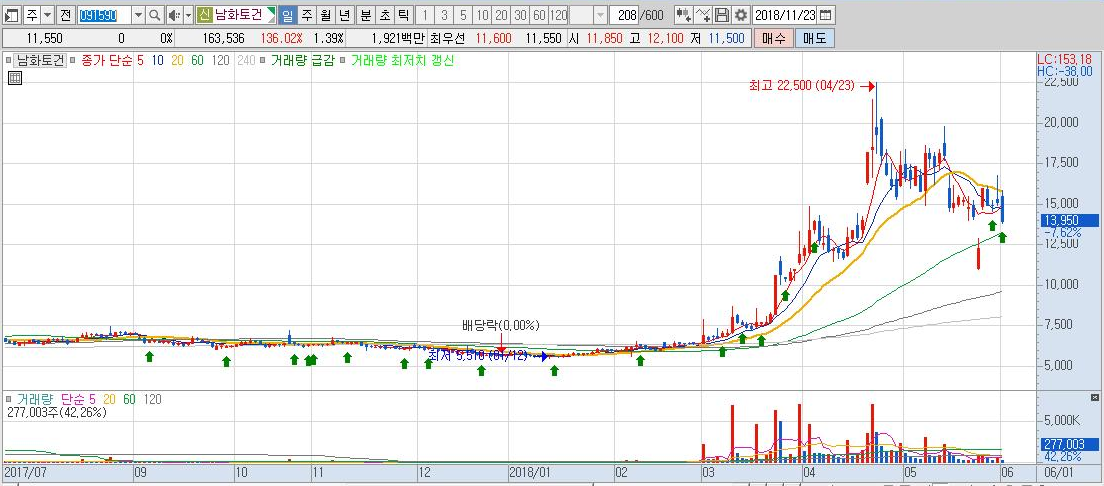
Task: Select the 5 interval button
Action: coord(463,15)
